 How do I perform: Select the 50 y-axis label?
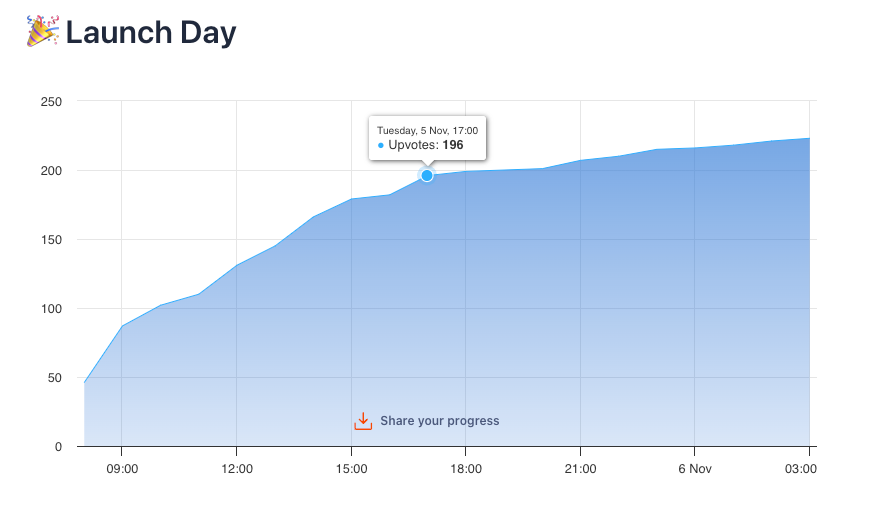(54, 378)
